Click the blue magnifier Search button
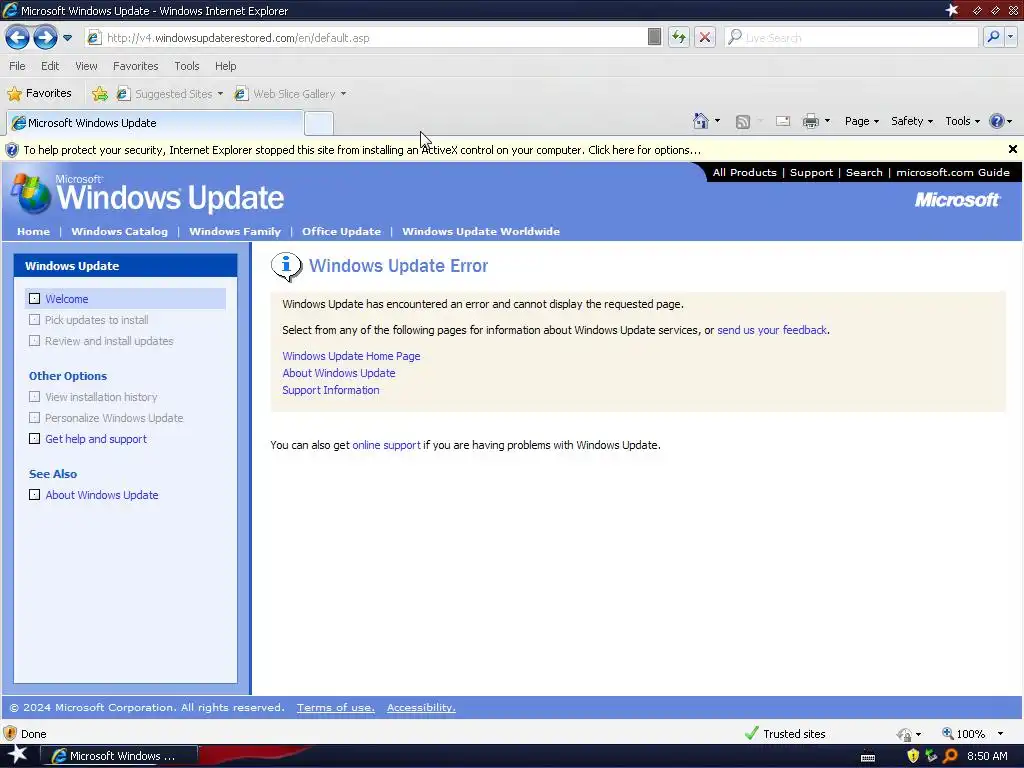 tap(993, 37)
